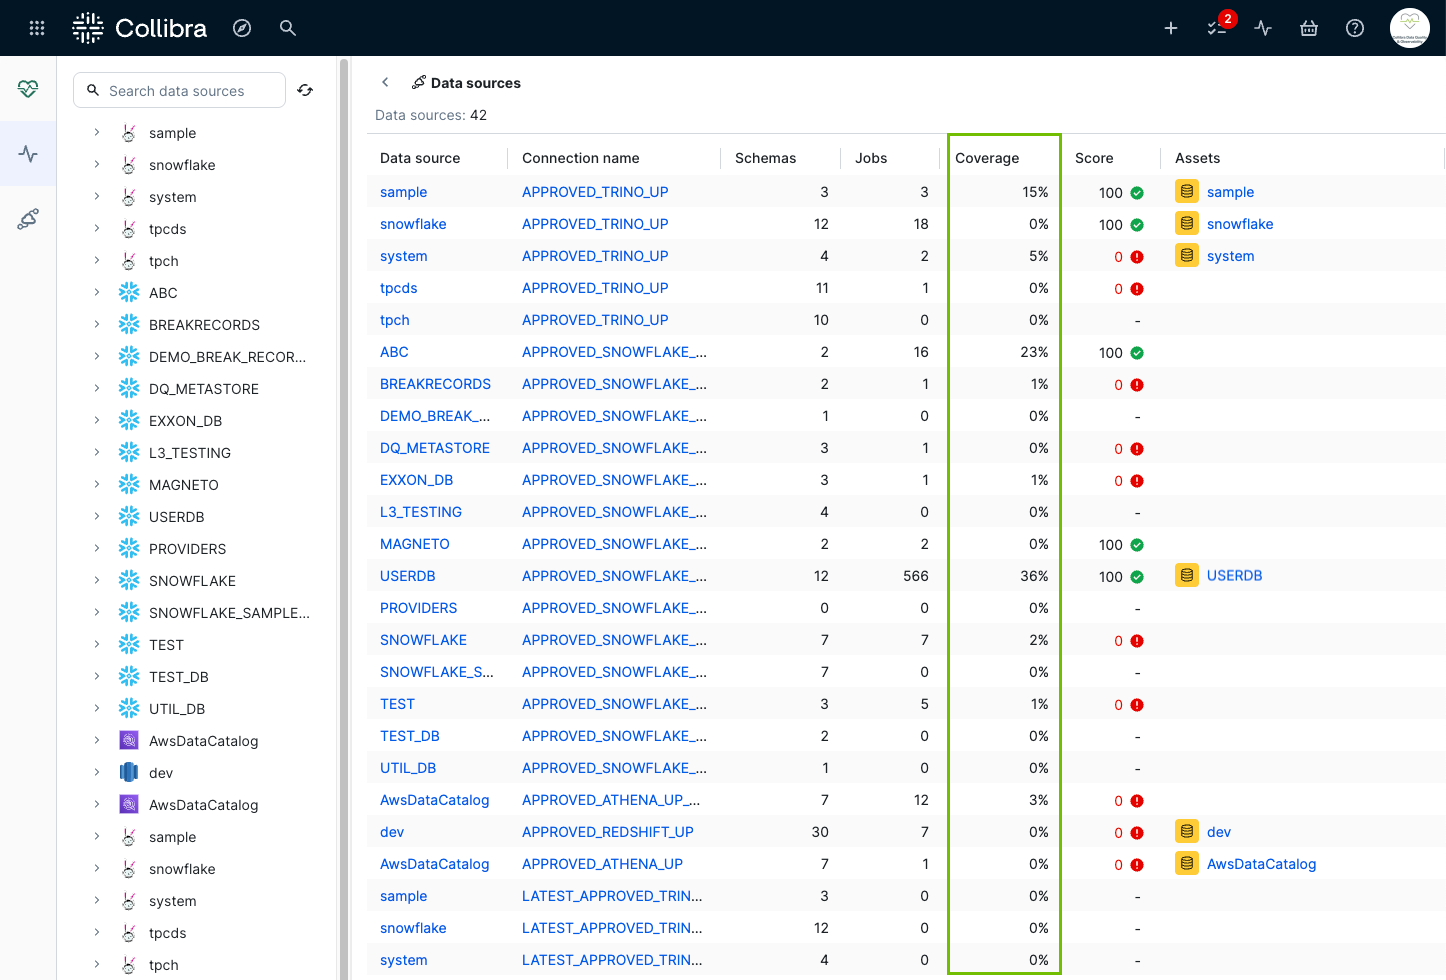Screen dimensions: 1446x980
Task: Open the apps grid icon top left
Action: (x=37, y=28)
